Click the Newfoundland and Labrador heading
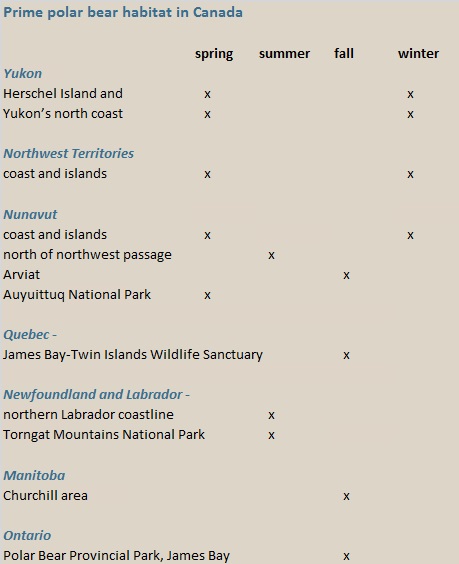 (x=96, y=395)
